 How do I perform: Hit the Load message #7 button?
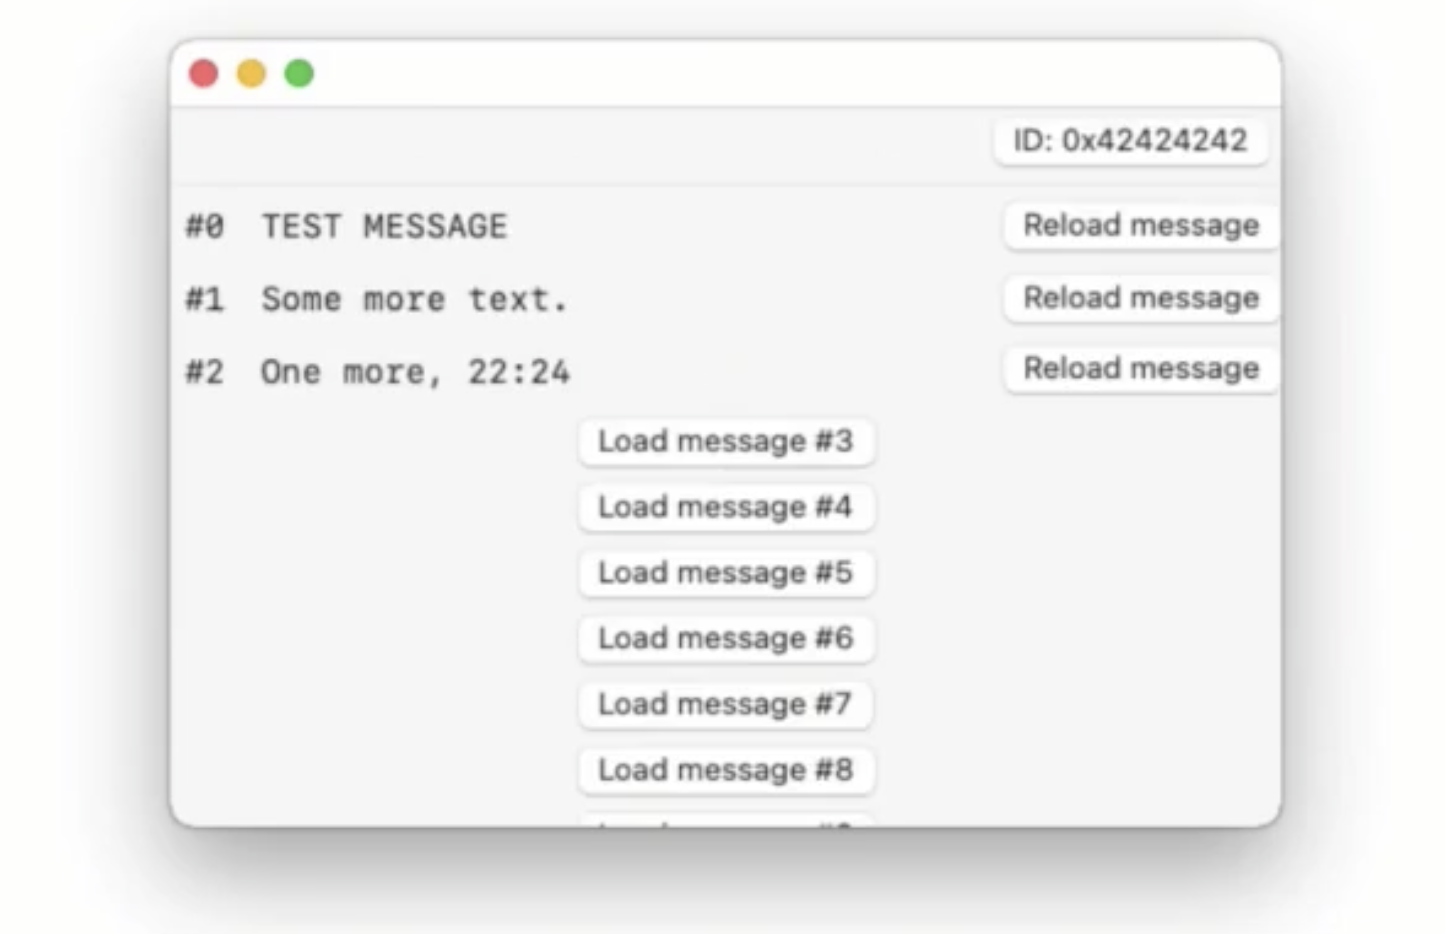[x=726, y=704]
